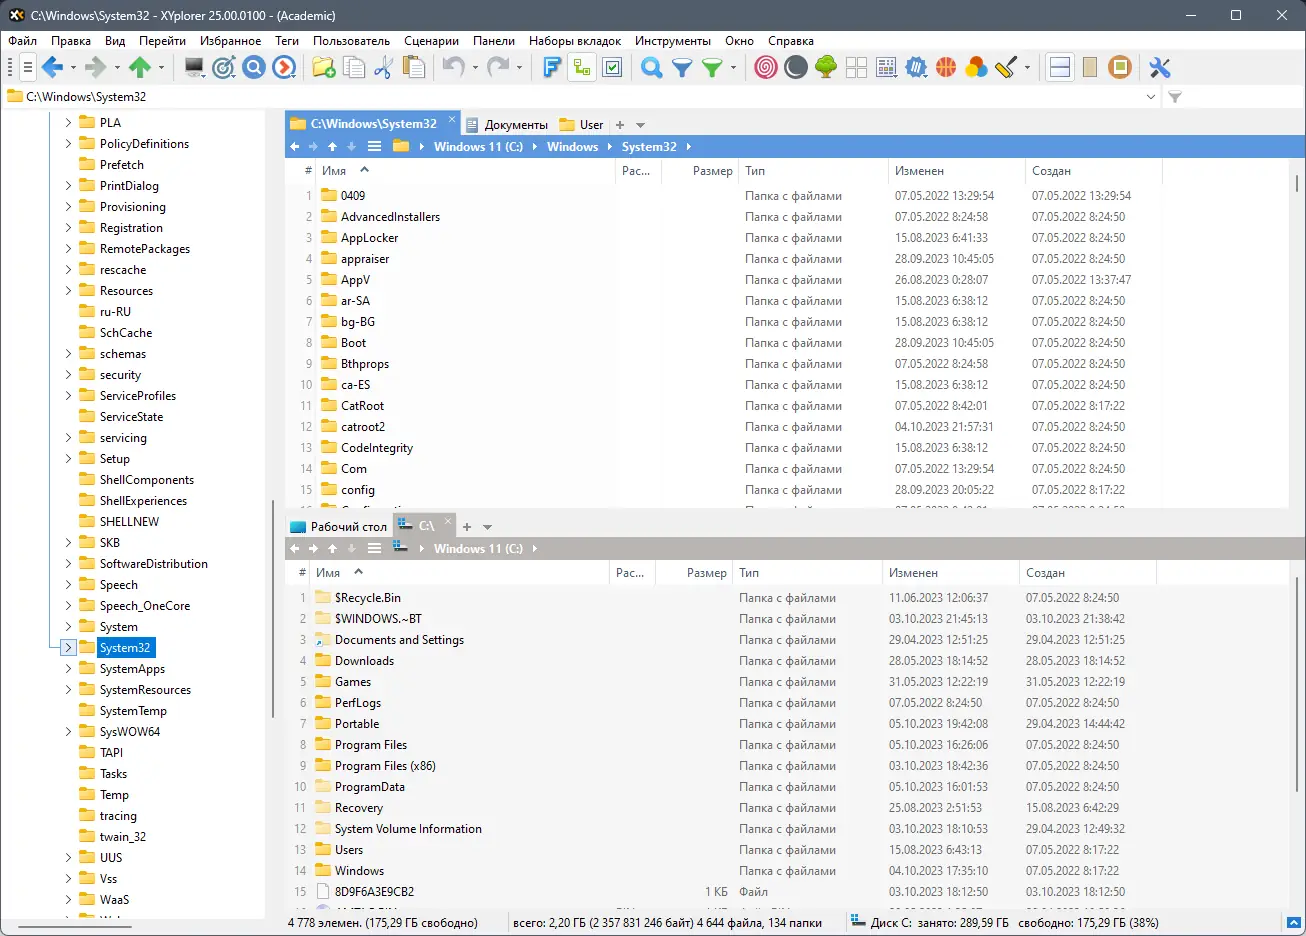Screen dimensions: 1306x936
Task: Open the Configuration wrench icon
Action: [1159, 67]
